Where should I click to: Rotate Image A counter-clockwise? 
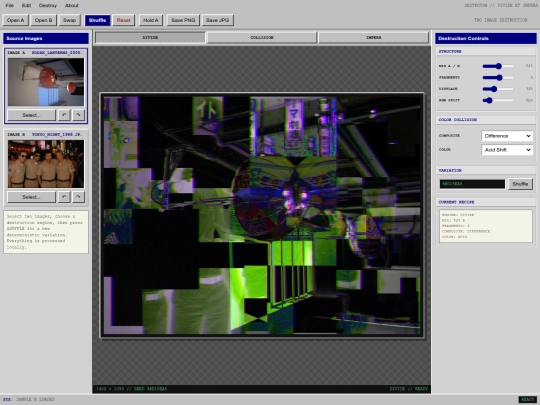[x=64, y=115]
